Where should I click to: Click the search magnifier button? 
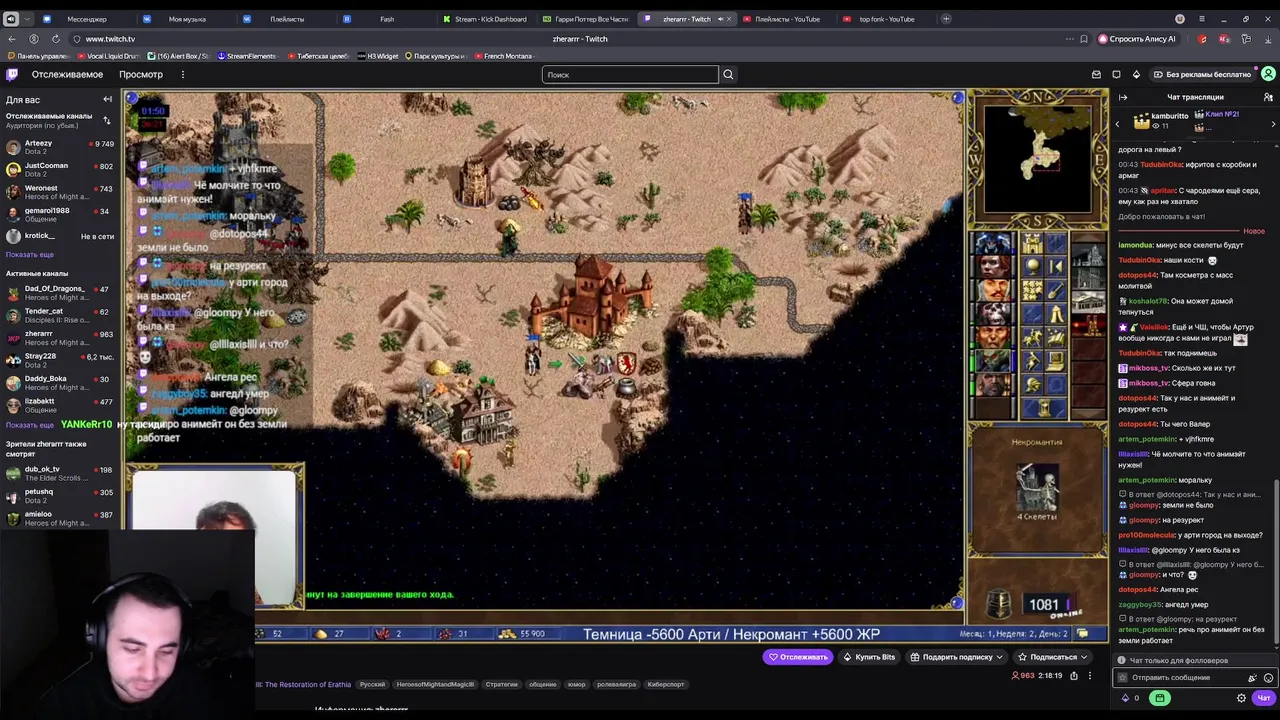pyautogui.click(x=728, y=74)
